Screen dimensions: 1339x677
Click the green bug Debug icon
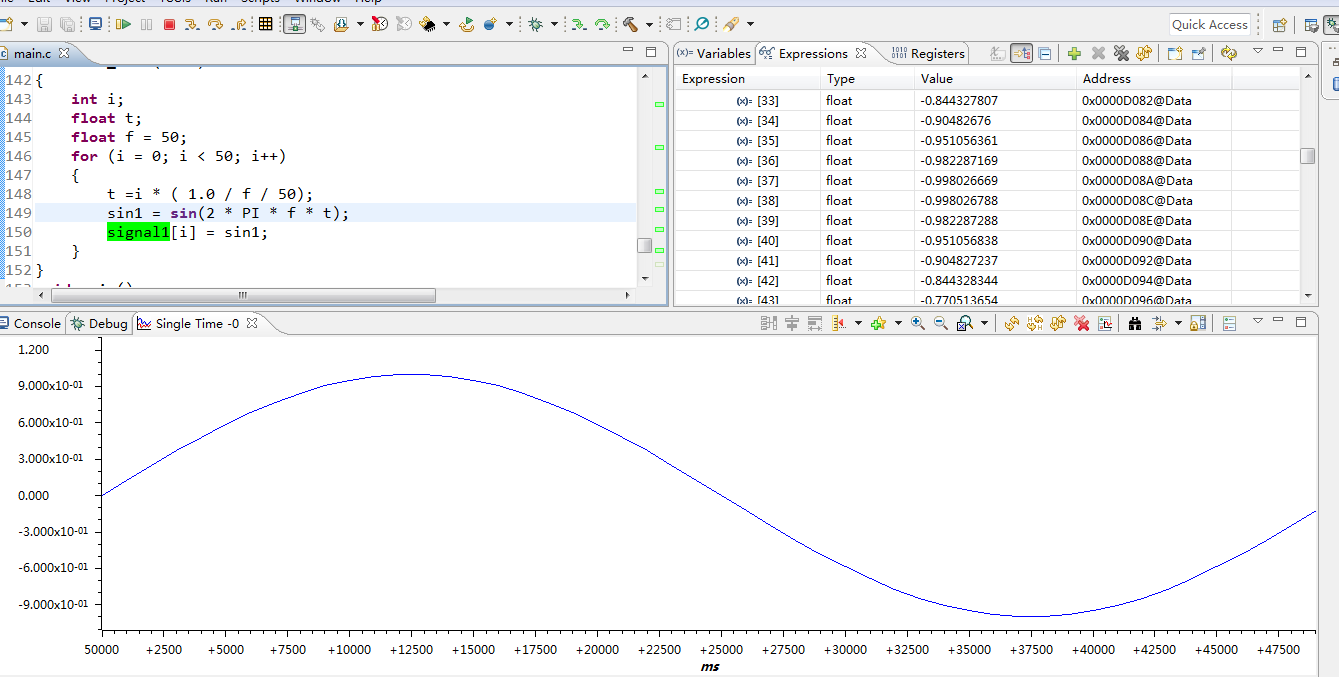535,24
